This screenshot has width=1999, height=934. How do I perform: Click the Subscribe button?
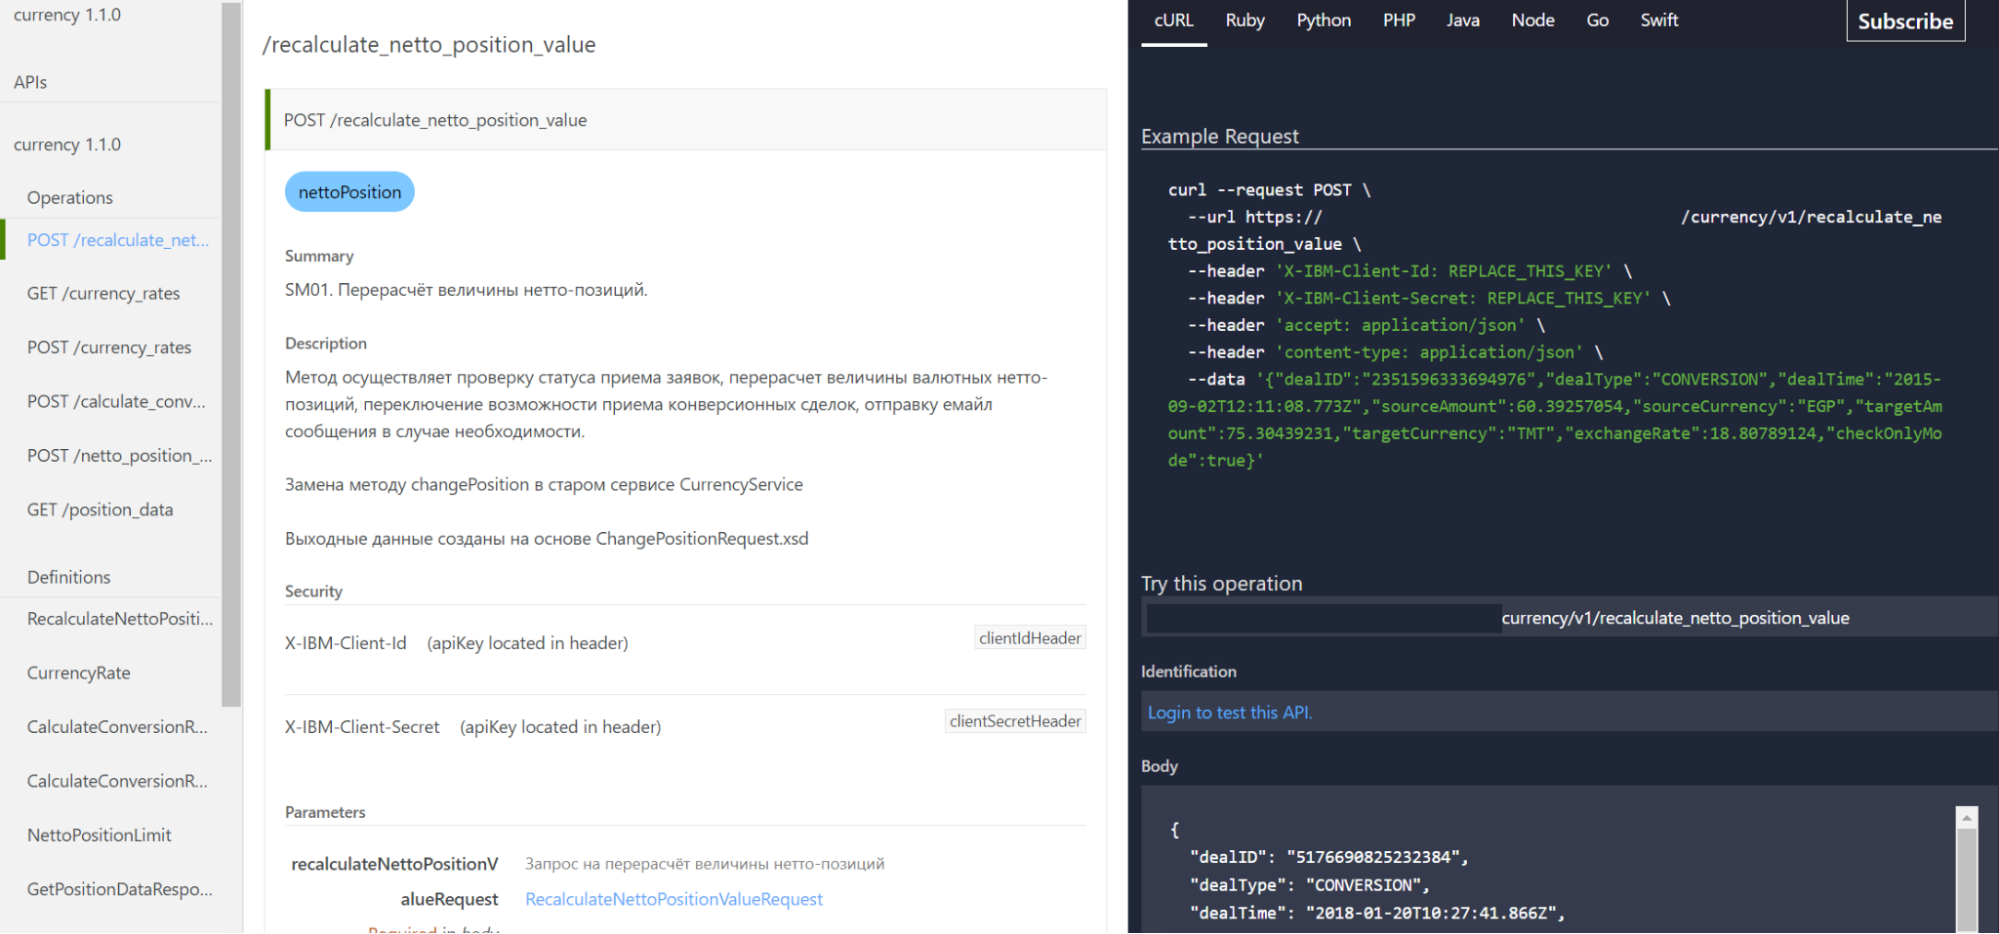point(1905,21)
